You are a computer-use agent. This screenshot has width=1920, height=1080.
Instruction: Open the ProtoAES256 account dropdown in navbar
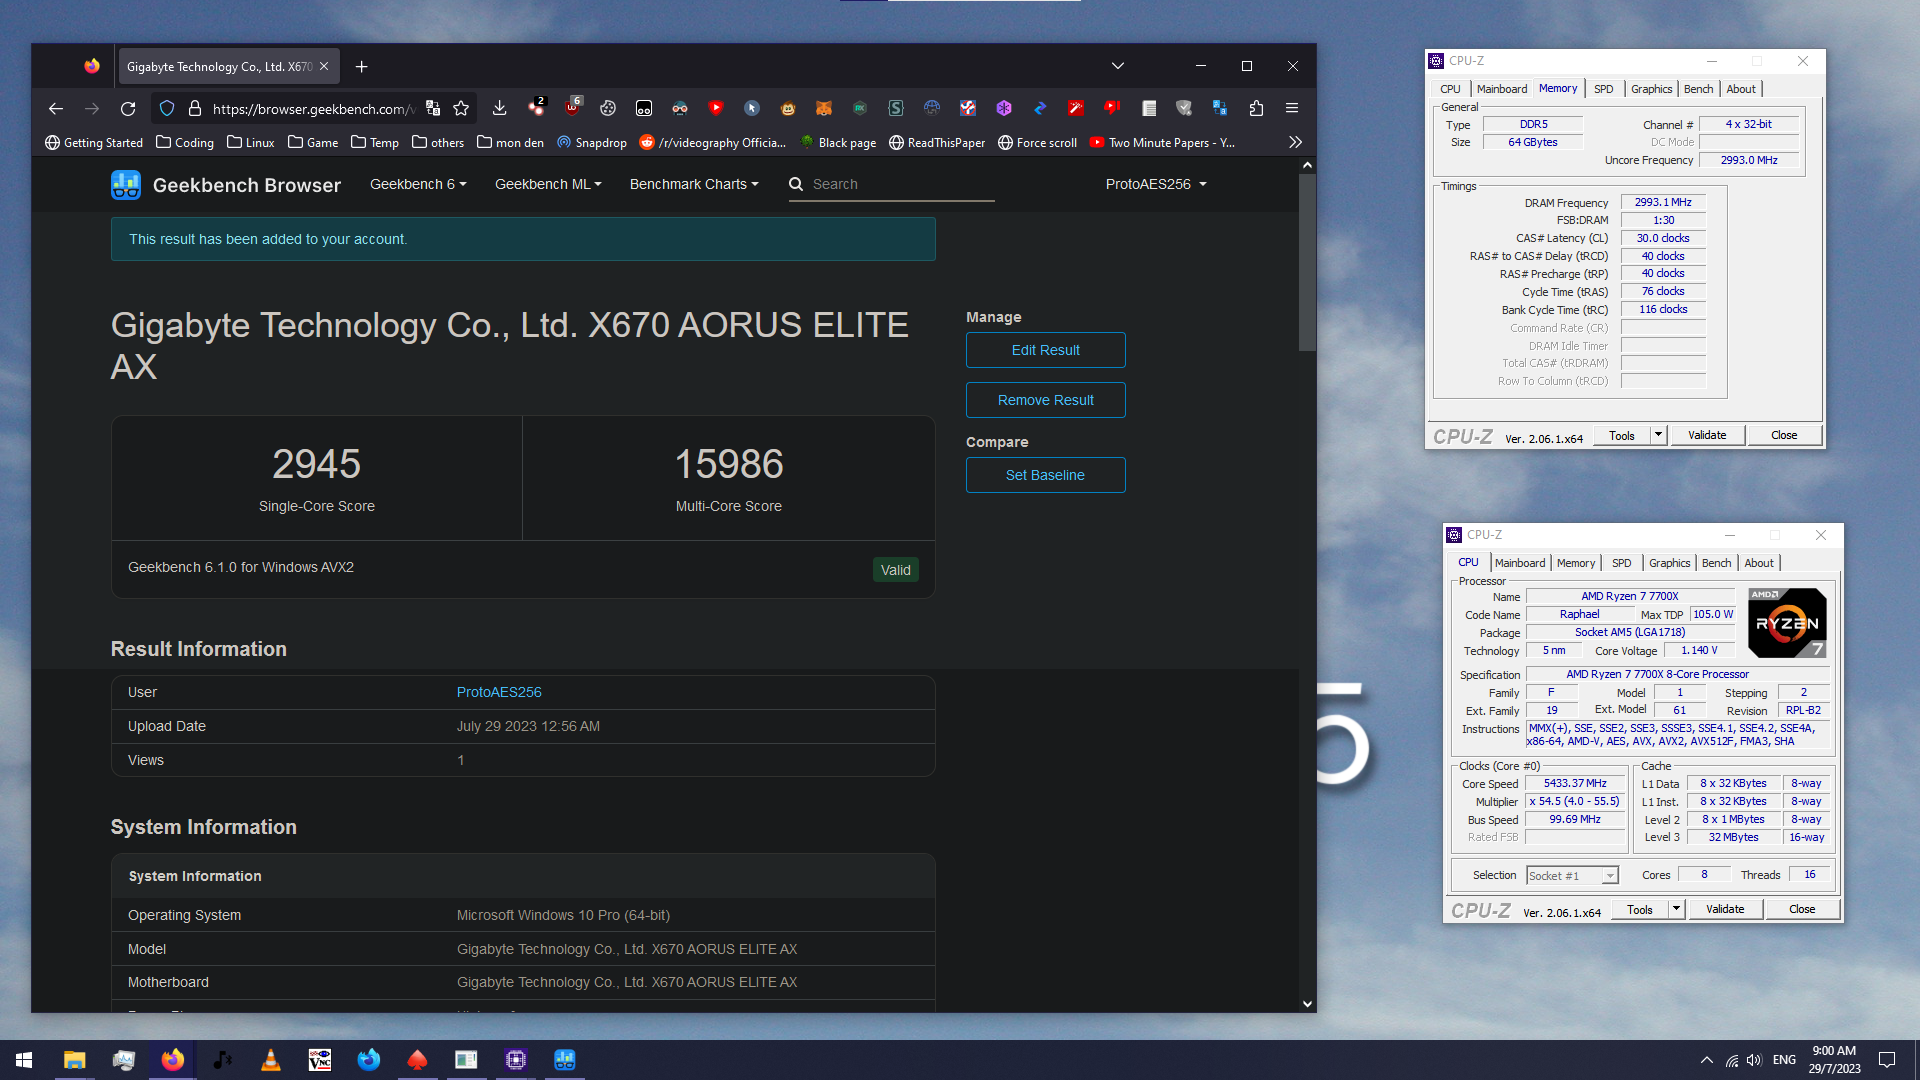[x=1156, y=184]
